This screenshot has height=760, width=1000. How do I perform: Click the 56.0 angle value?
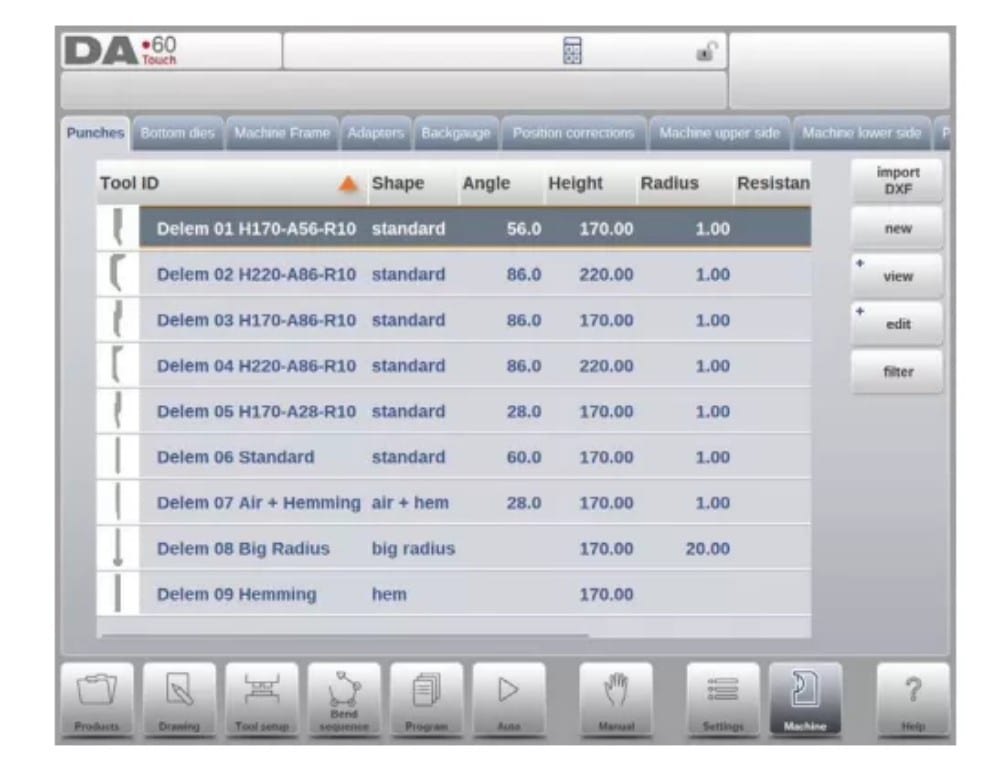(524, 229)
